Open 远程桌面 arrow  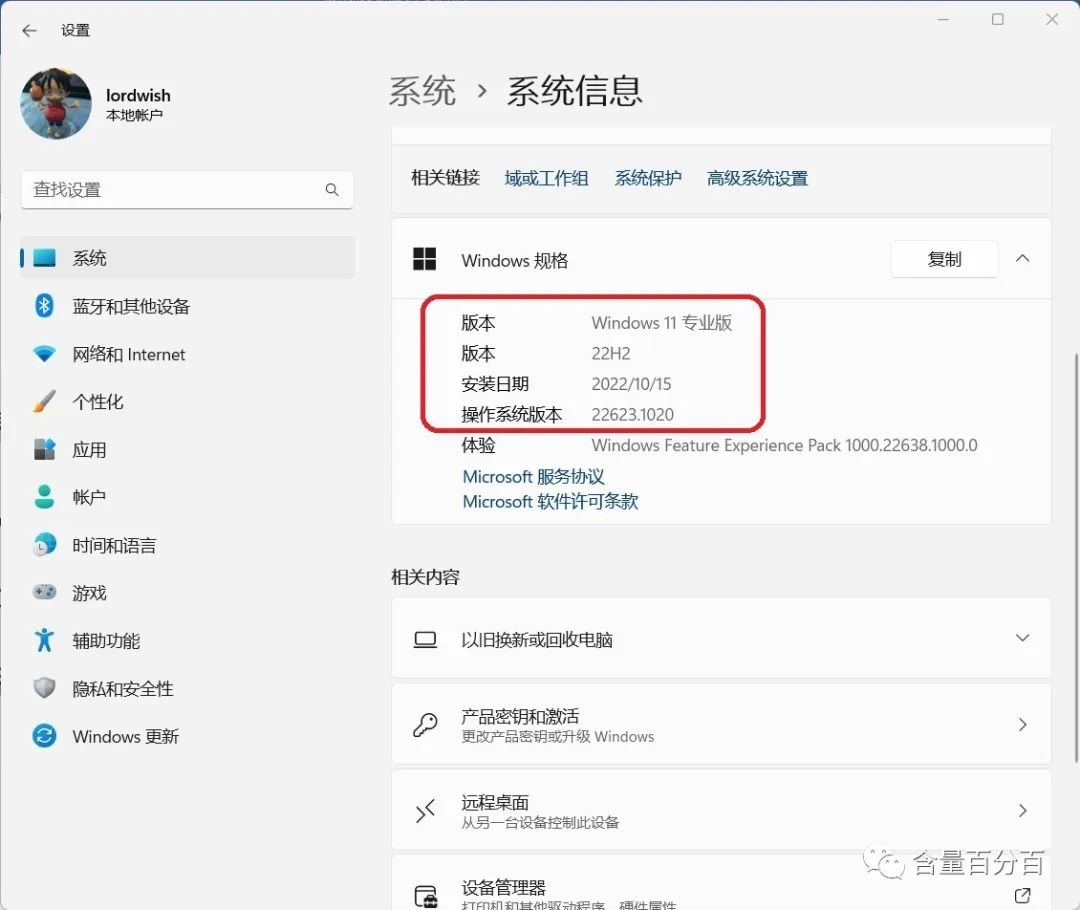(1023, 810)
